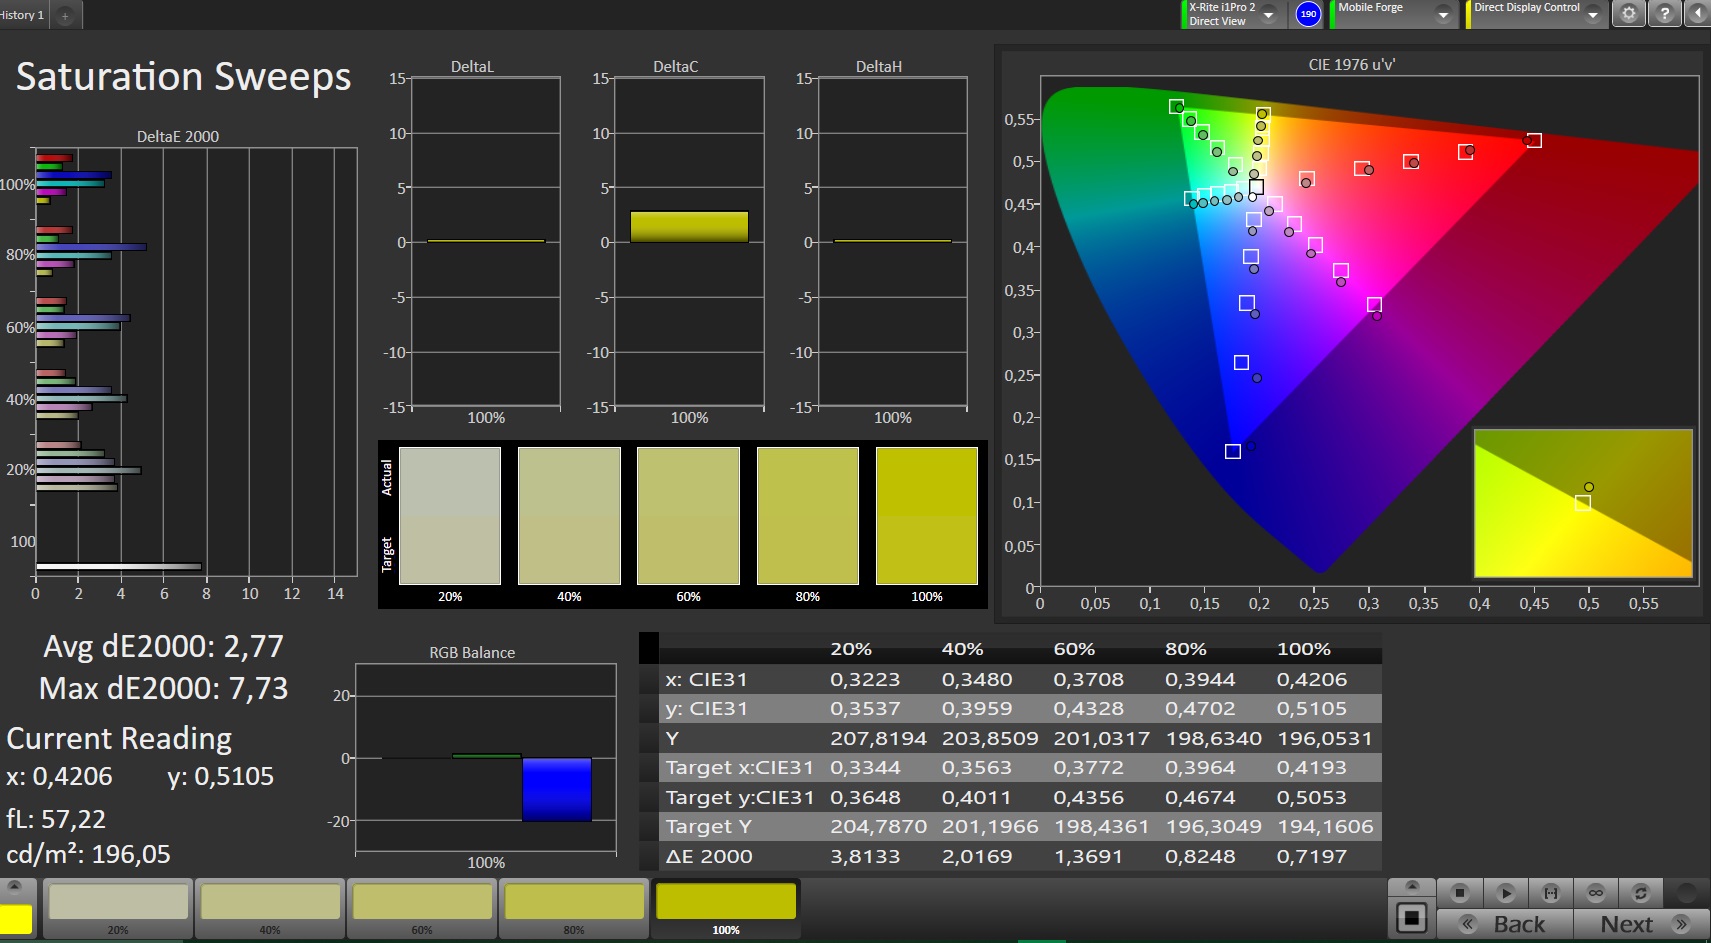Viewport: 1711px width, 943px height.
Task: Click the large black square pattern icon
Action: (x=1411, y=917)
